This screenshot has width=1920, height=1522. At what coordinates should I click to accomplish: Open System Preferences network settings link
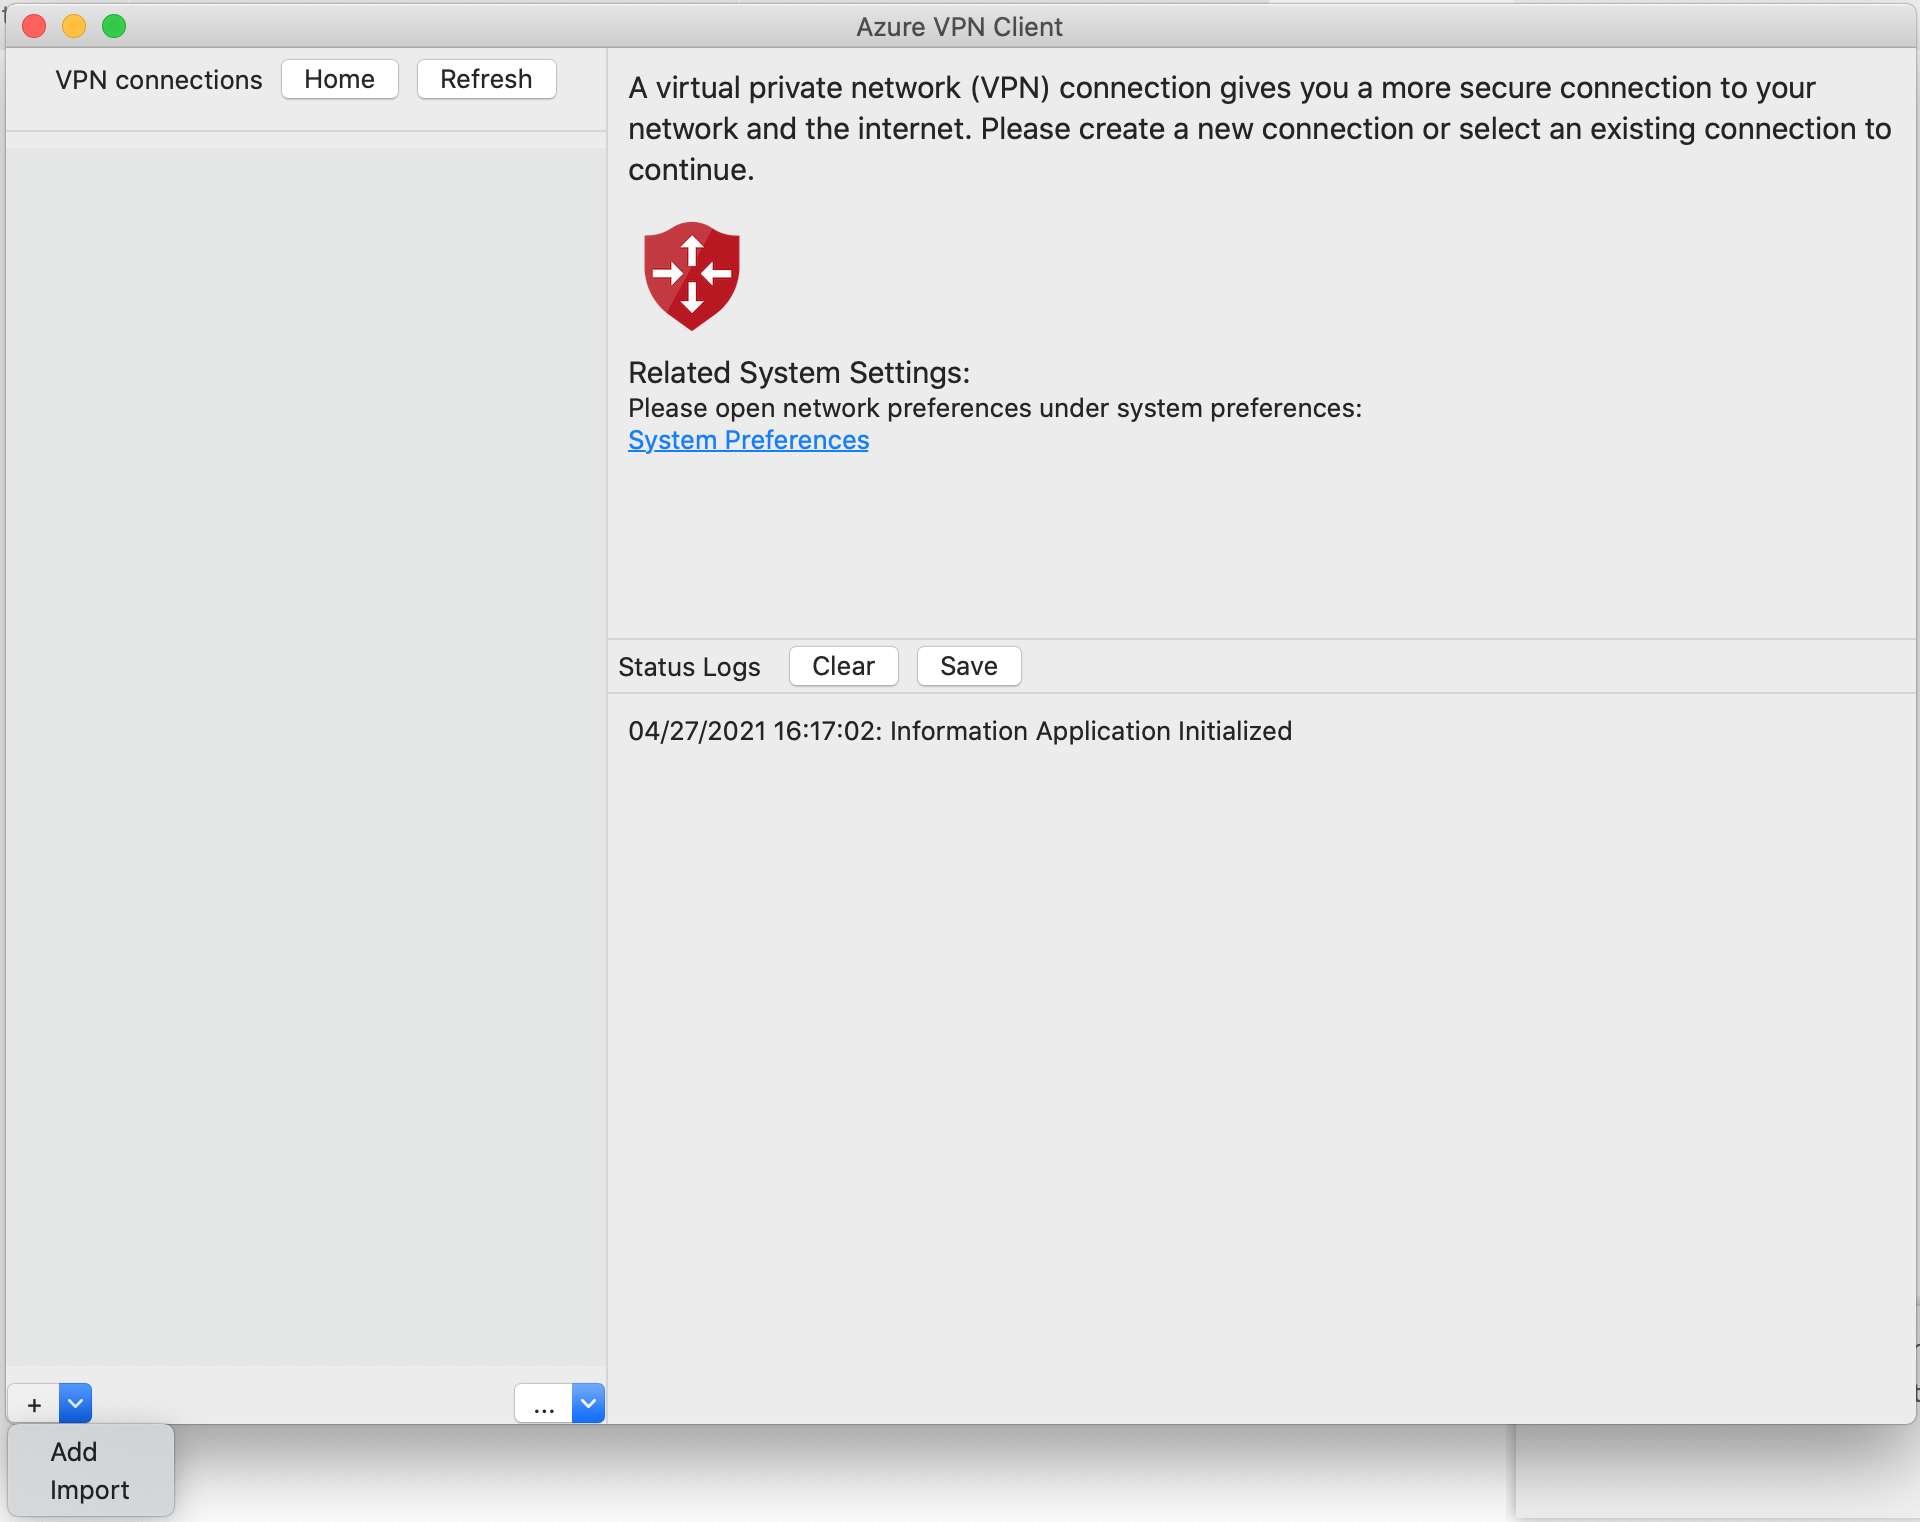point(748,439)
